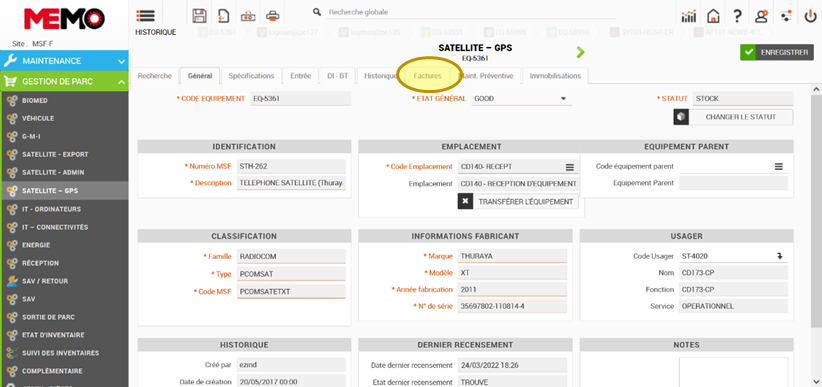Viewport: 822px width, 387px height.
Task: Click the Marque field THURAYA
Action: click(512, 256)
